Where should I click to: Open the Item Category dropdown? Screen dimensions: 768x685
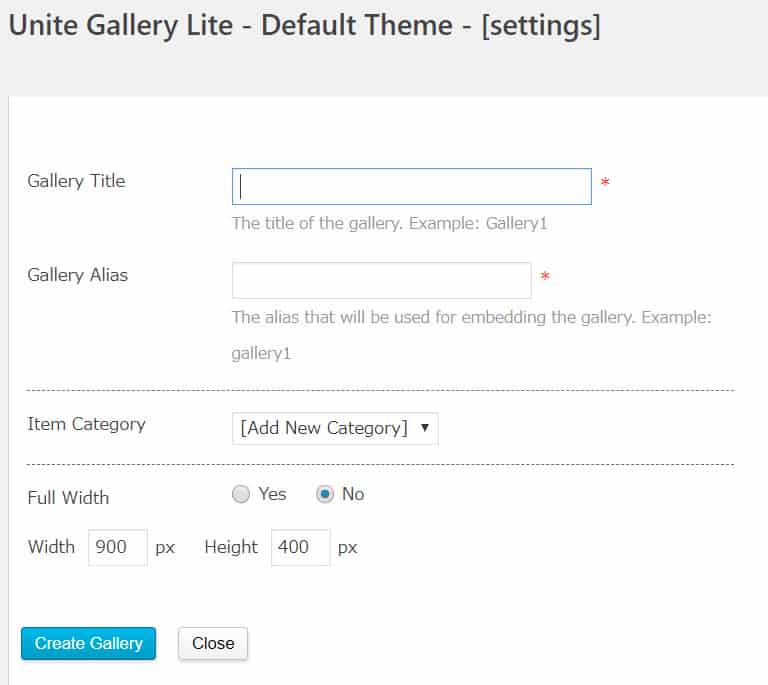point(335,428)
